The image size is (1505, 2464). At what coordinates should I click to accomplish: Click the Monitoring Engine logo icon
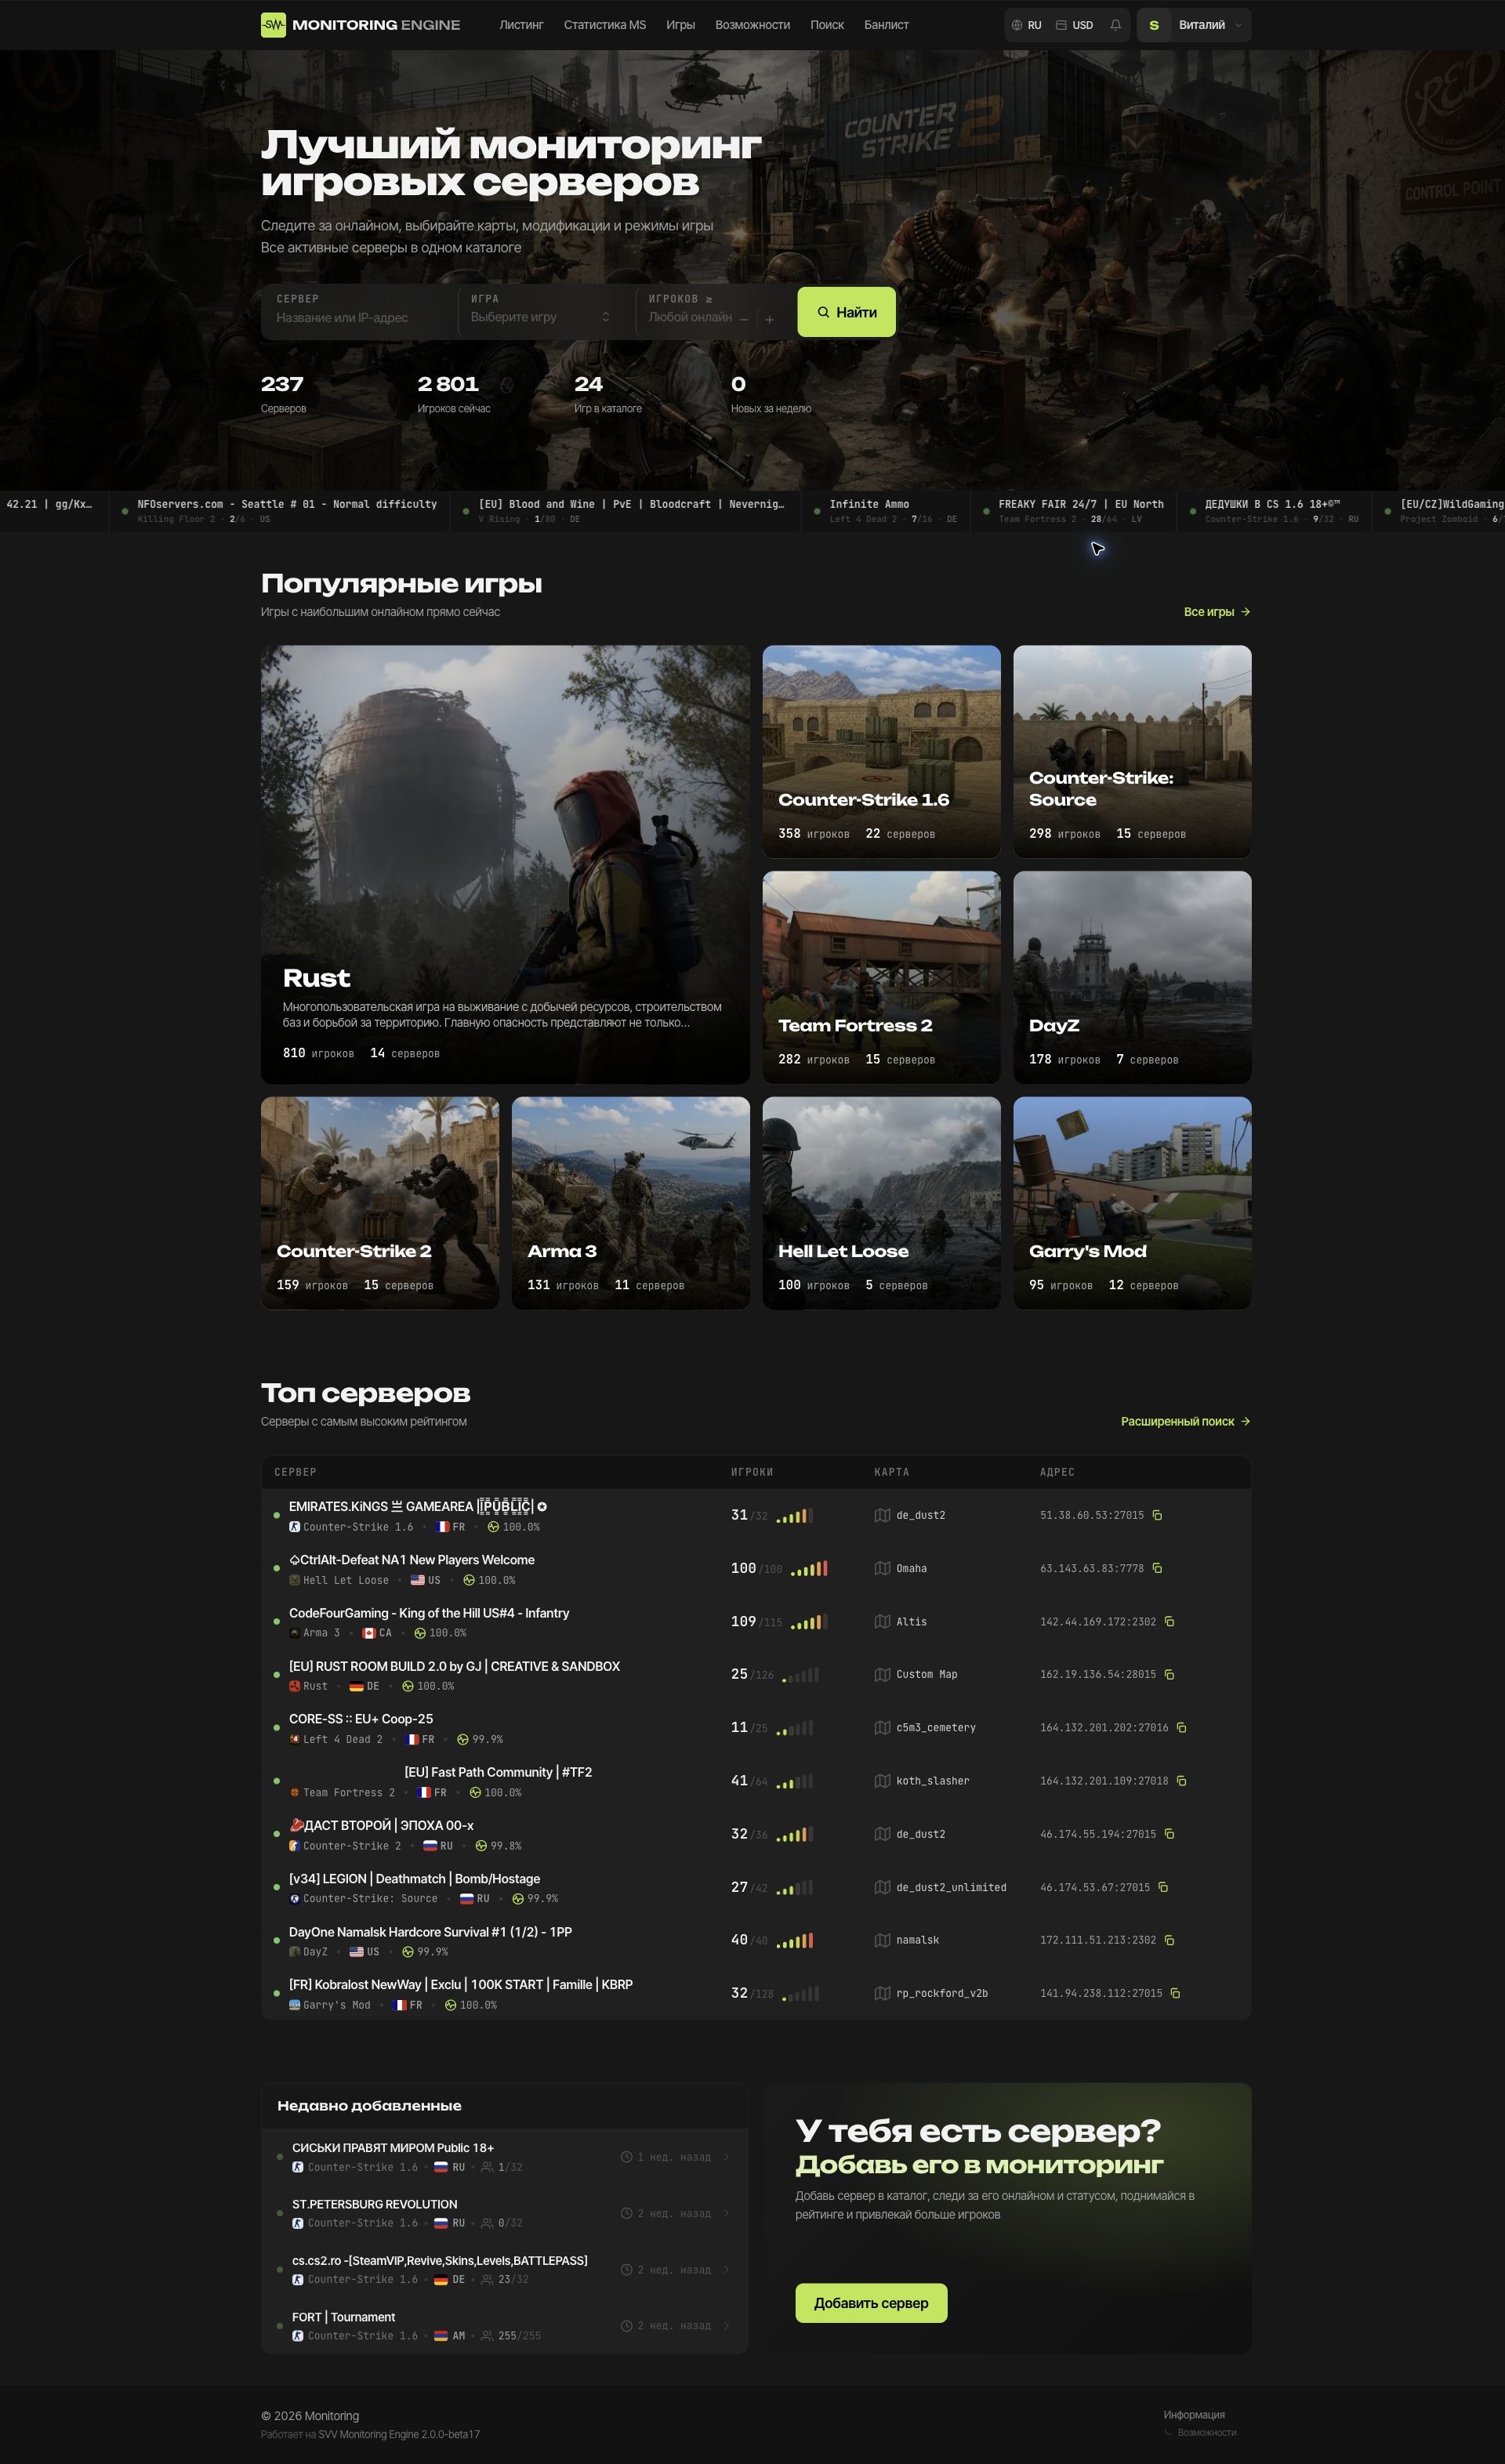273,25
